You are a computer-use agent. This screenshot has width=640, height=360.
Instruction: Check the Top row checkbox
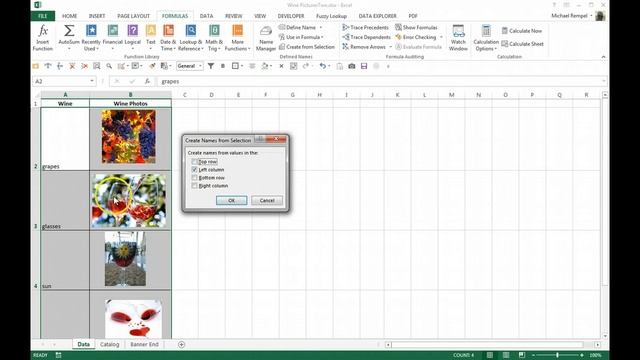(194, 162)
